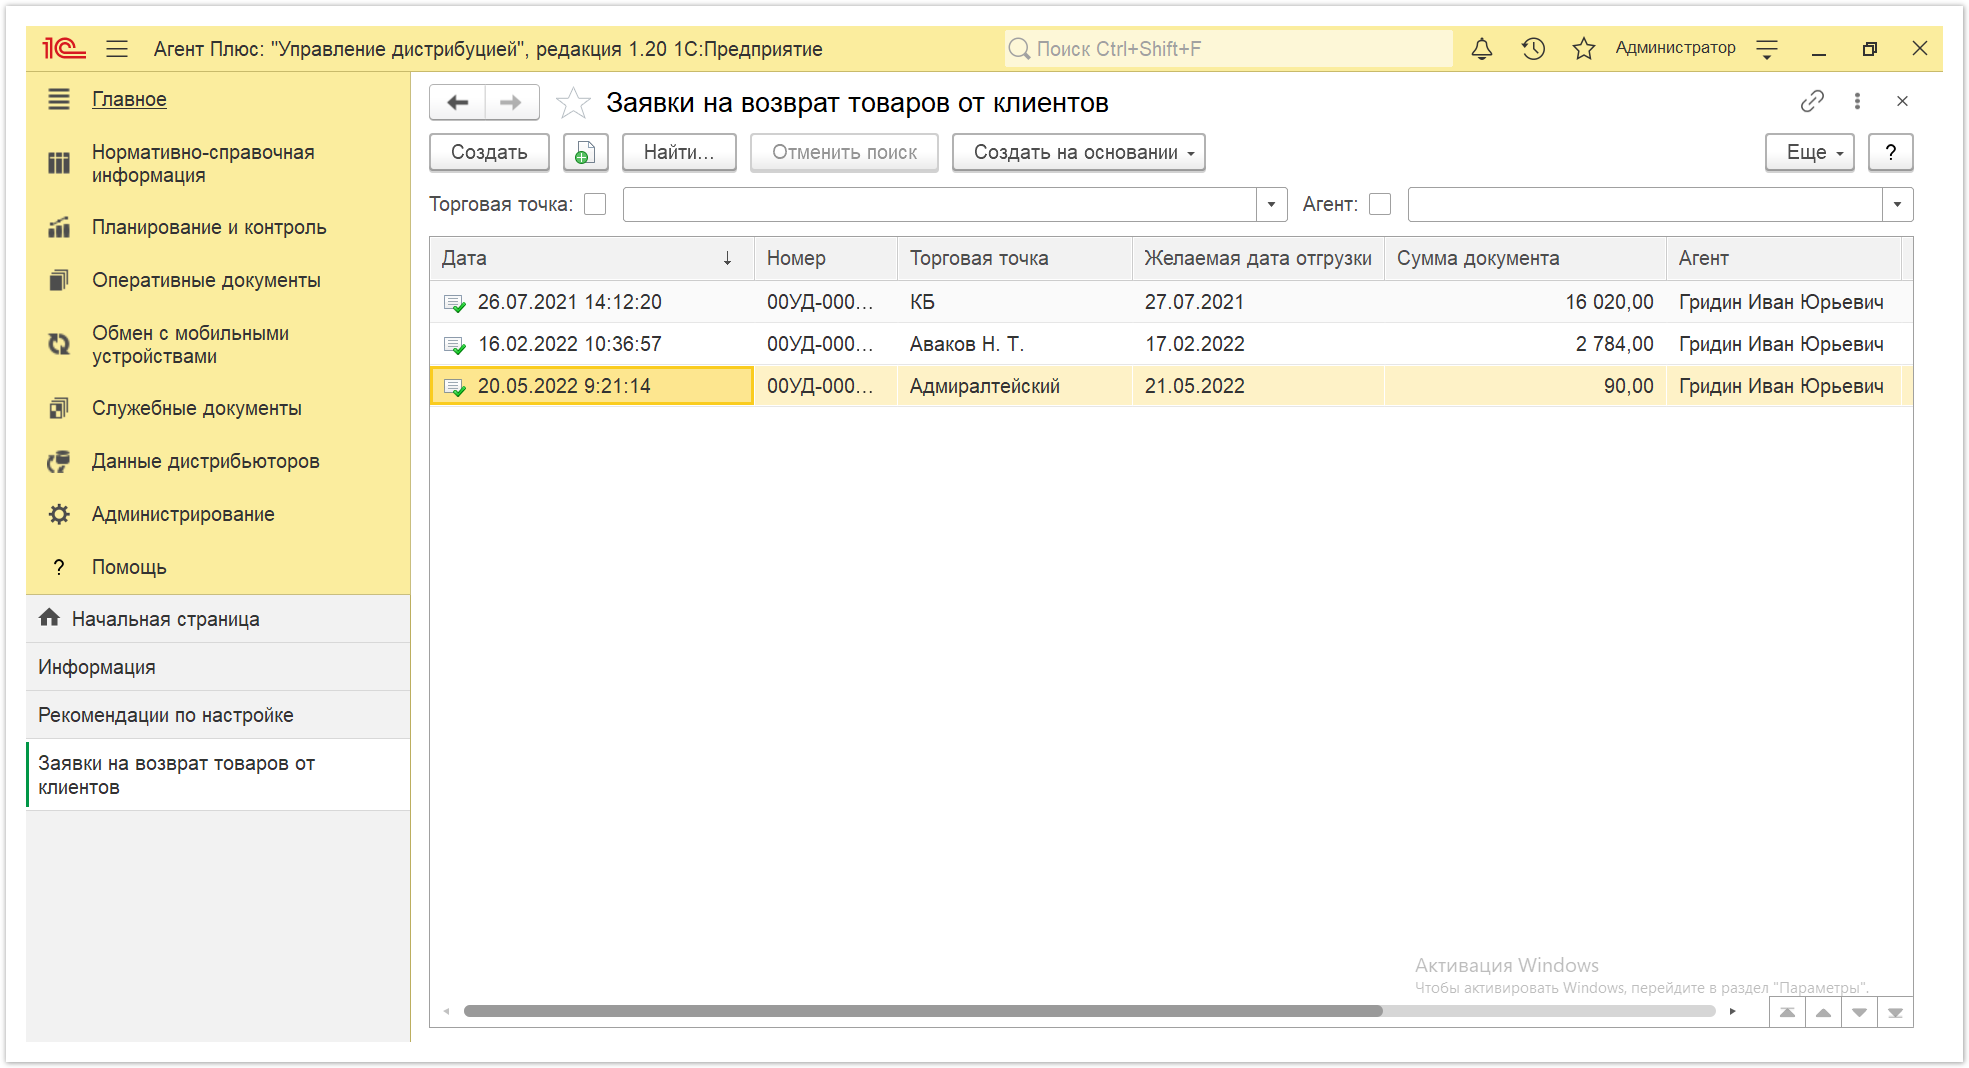The height and width of the screenshot is (1068, 1969).
Task: Navigate back with the left arrow
Action: [458, 102]
